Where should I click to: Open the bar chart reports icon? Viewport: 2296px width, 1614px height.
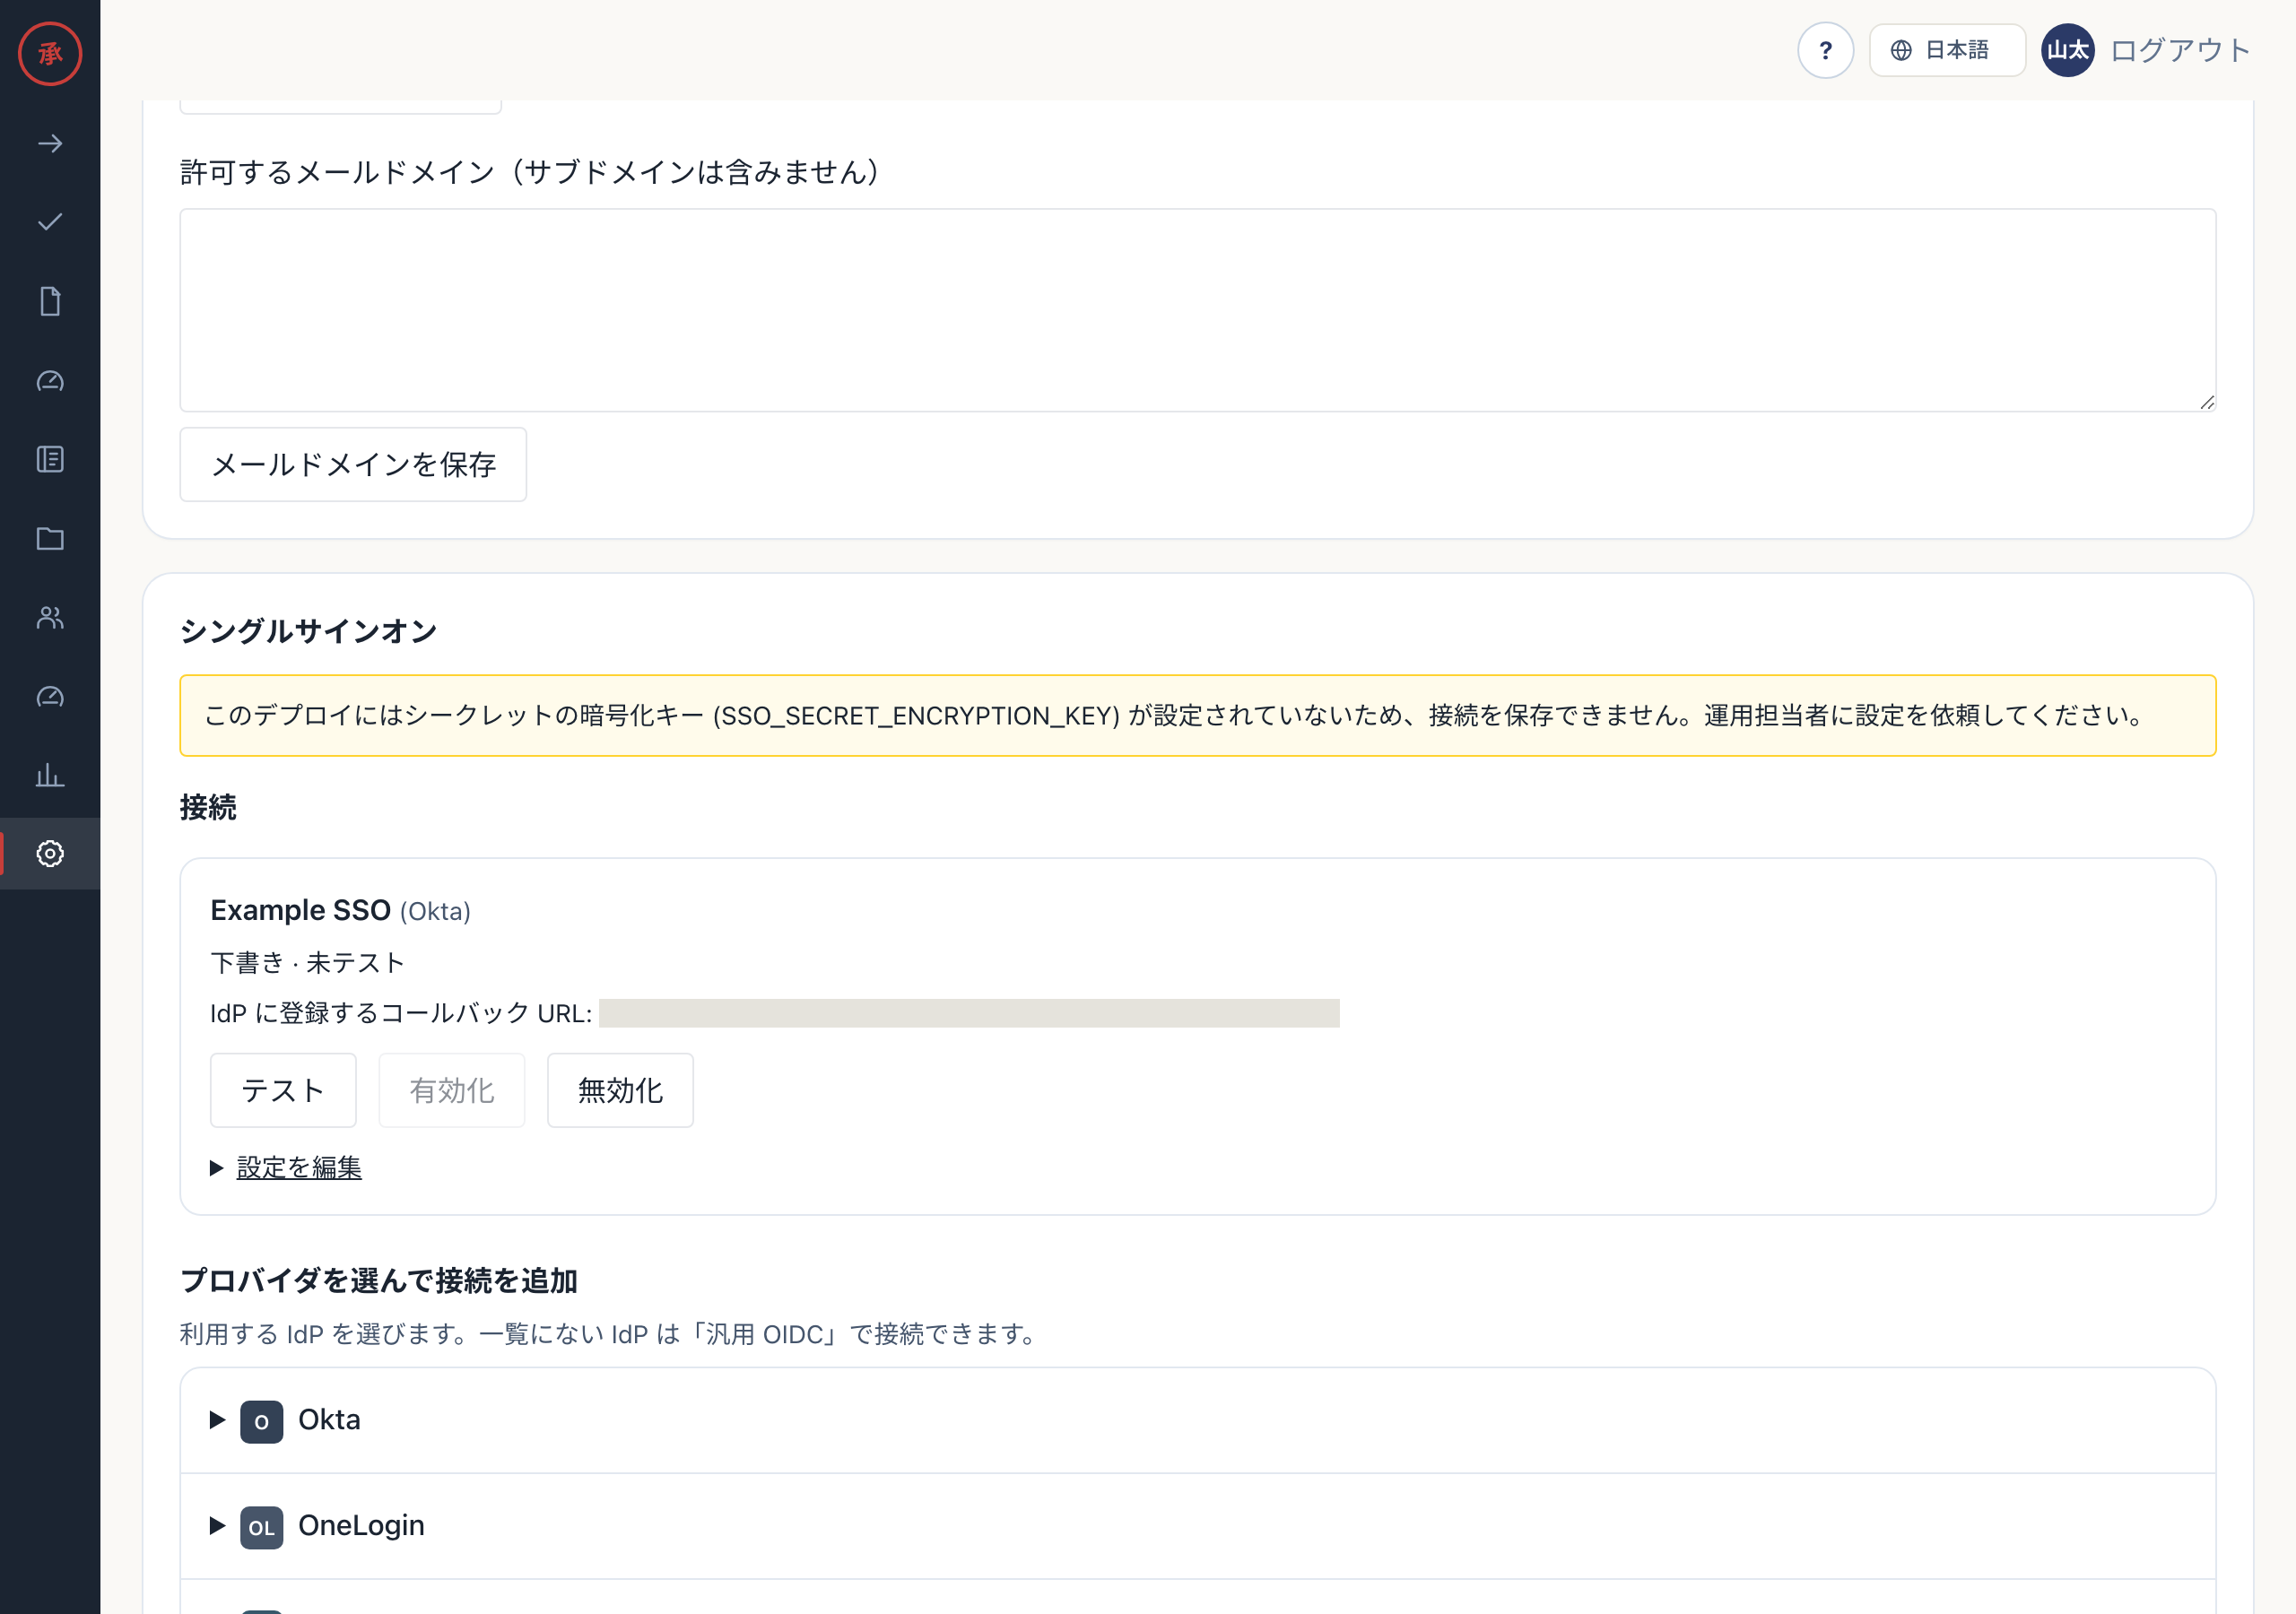[x=50, y=775]
